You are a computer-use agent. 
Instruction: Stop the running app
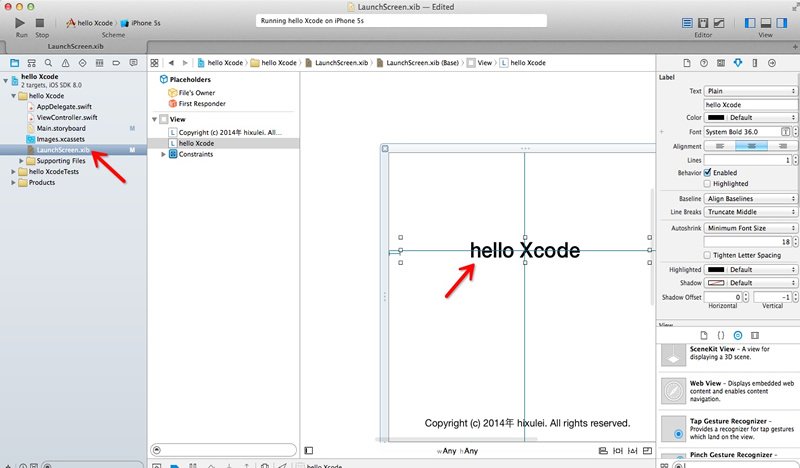pos(40,23)
